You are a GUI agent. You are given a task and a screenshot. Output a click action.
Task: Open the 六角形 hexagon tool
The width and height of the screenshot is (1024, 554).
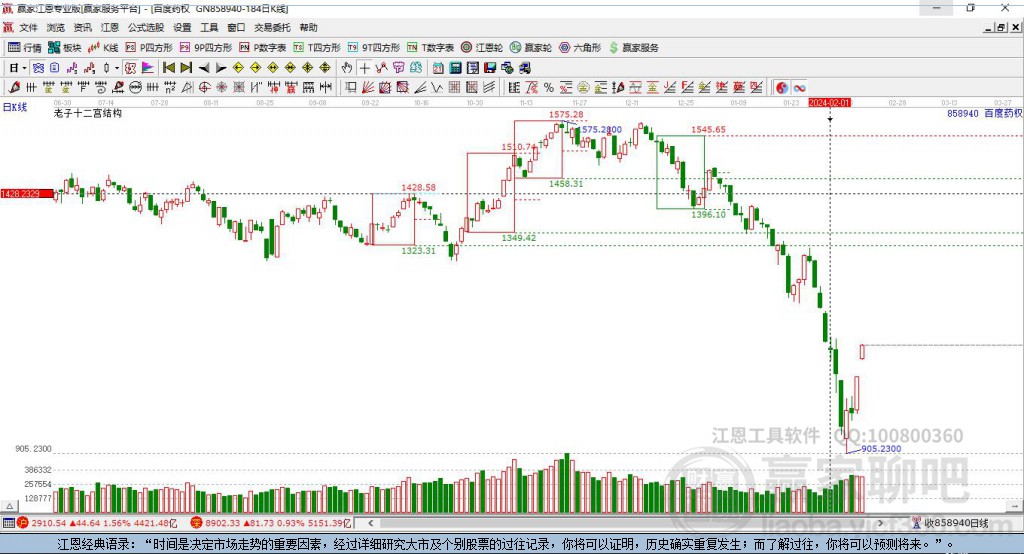pyautogui.click(x=580, y=48)
